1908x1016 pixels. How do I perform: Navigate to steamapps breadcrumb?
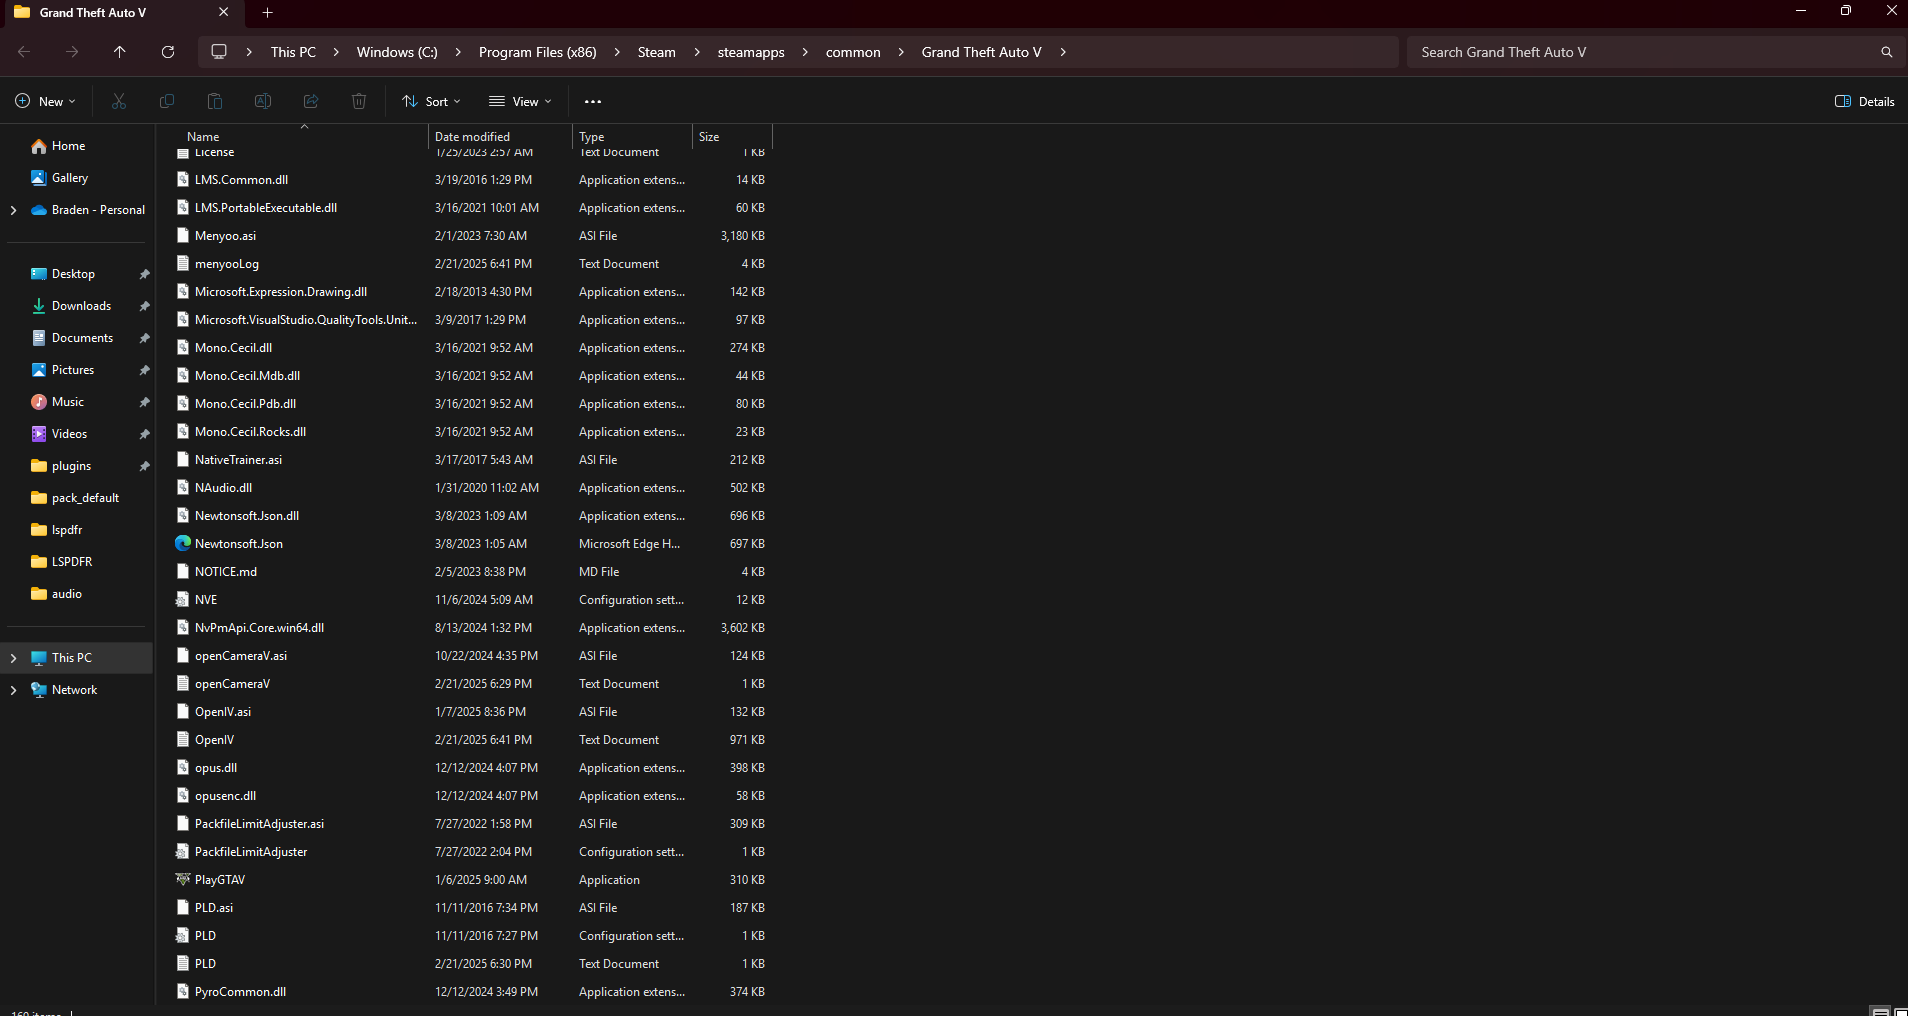[x=751, y=52]
